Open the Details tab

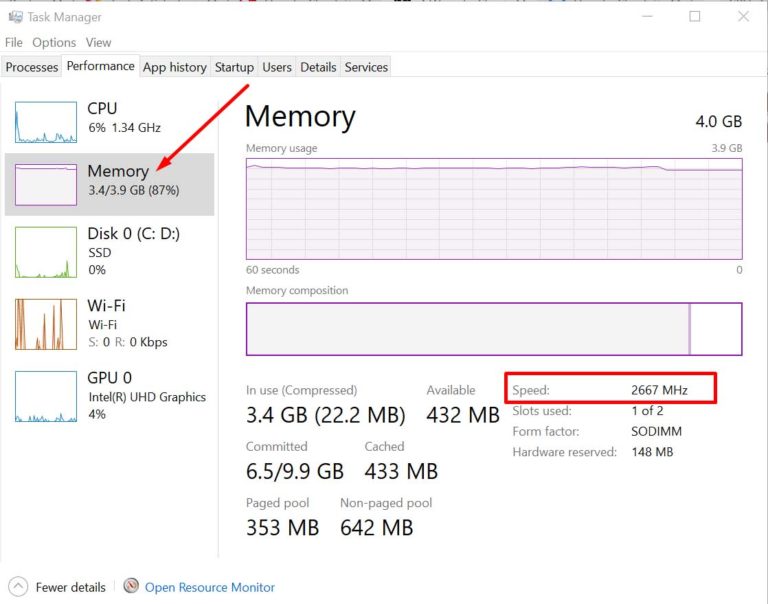click(318, 67)
